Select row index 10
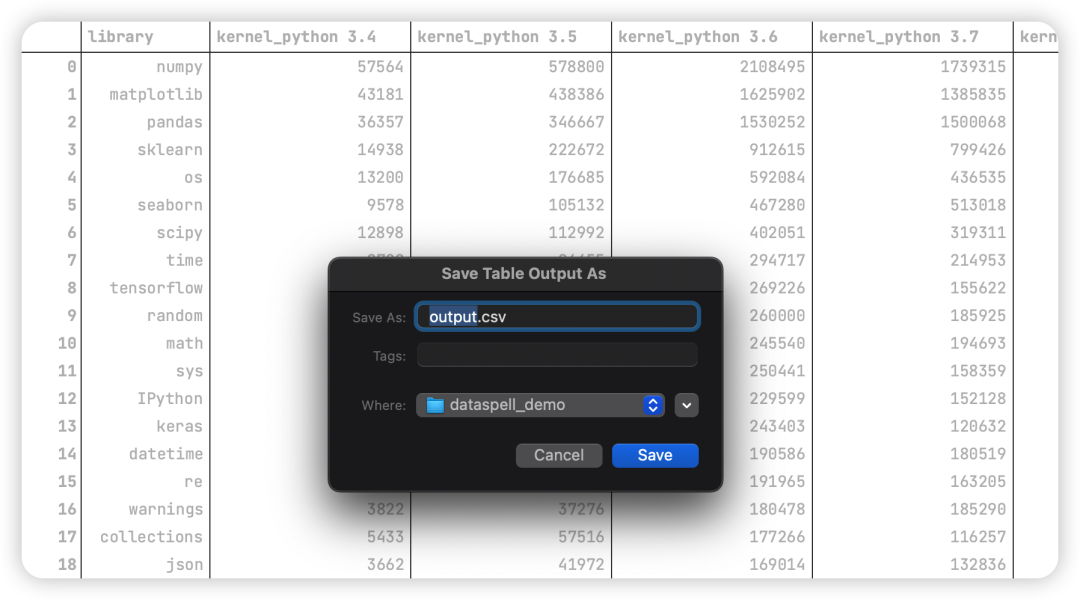This screenshot has width=1080, height=600. point(67,343)
